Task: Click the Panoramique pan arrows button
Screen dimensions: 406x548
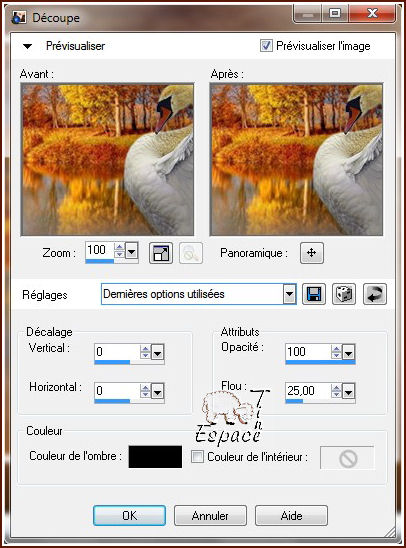Action: [312, 253]
